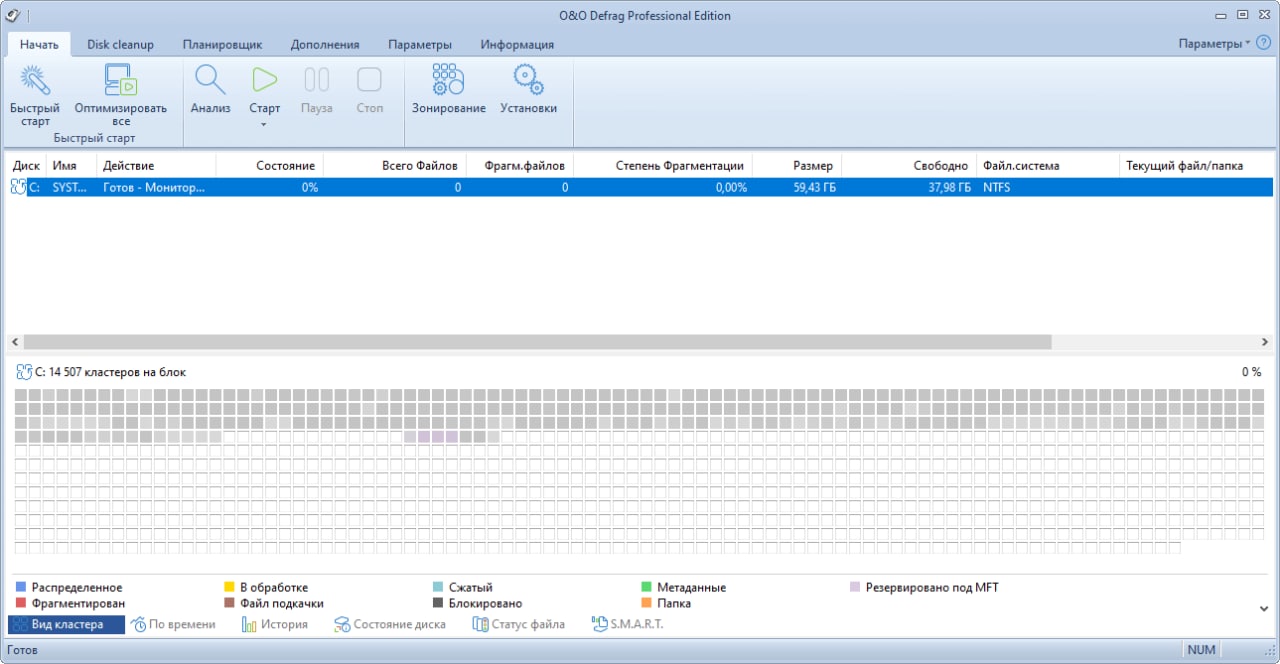The height and width of the screenshot is (664, 1280).
Task: Expand the legend with the chevron arrow
Action: point(1264,608)
